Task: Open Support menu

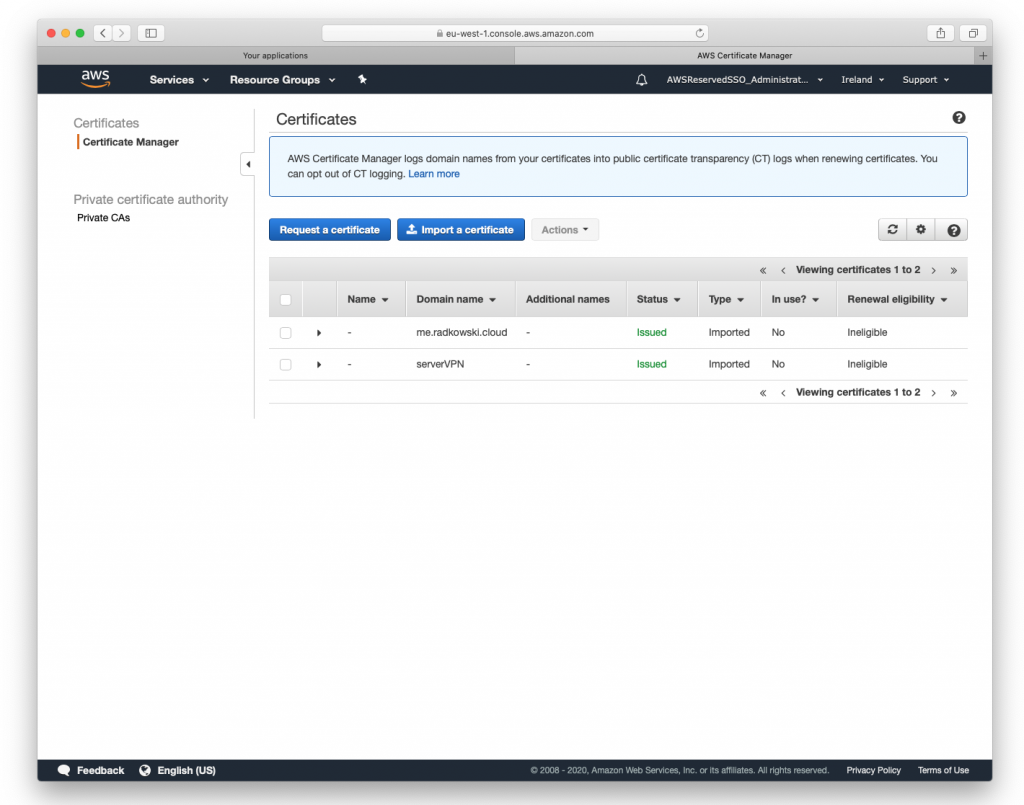Action: (x=925, y=80)
